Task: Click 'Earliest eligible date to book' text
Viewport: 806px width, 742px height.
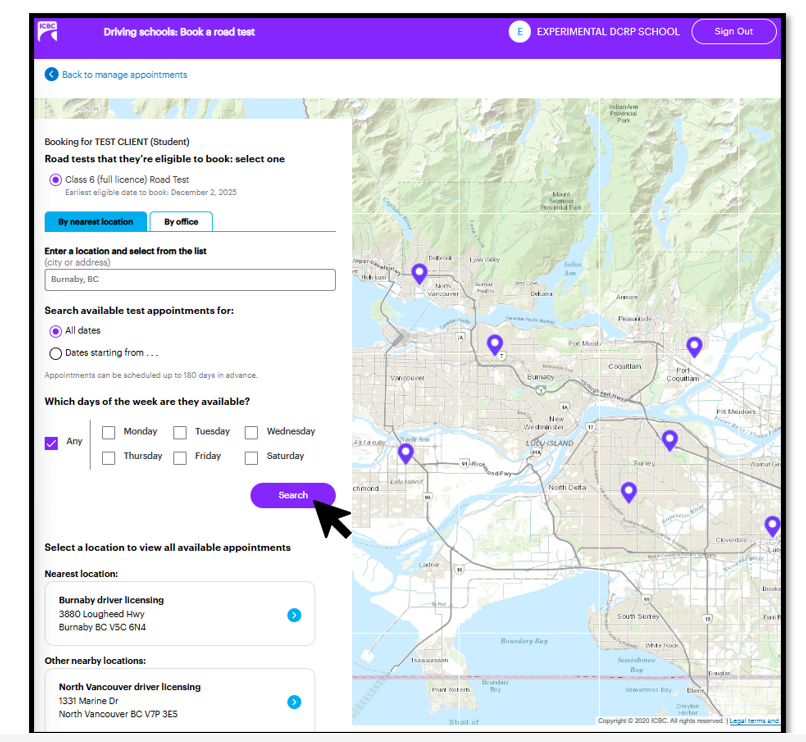Action: click(151, 192)
